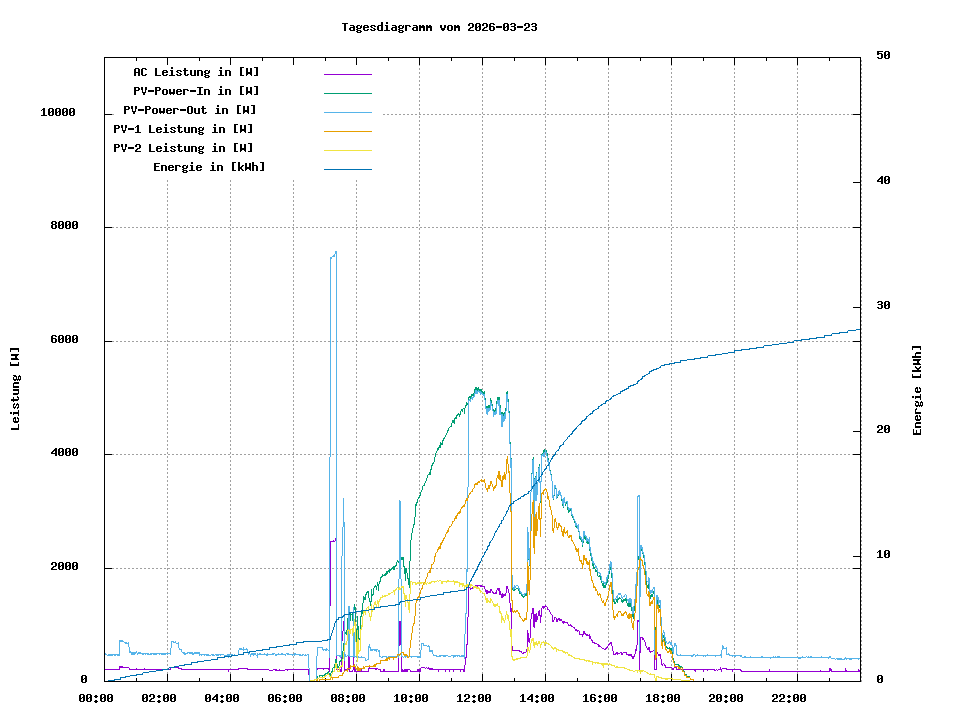
Task: Click the right axis title Energie [kWh]
Action: (917, 389)
